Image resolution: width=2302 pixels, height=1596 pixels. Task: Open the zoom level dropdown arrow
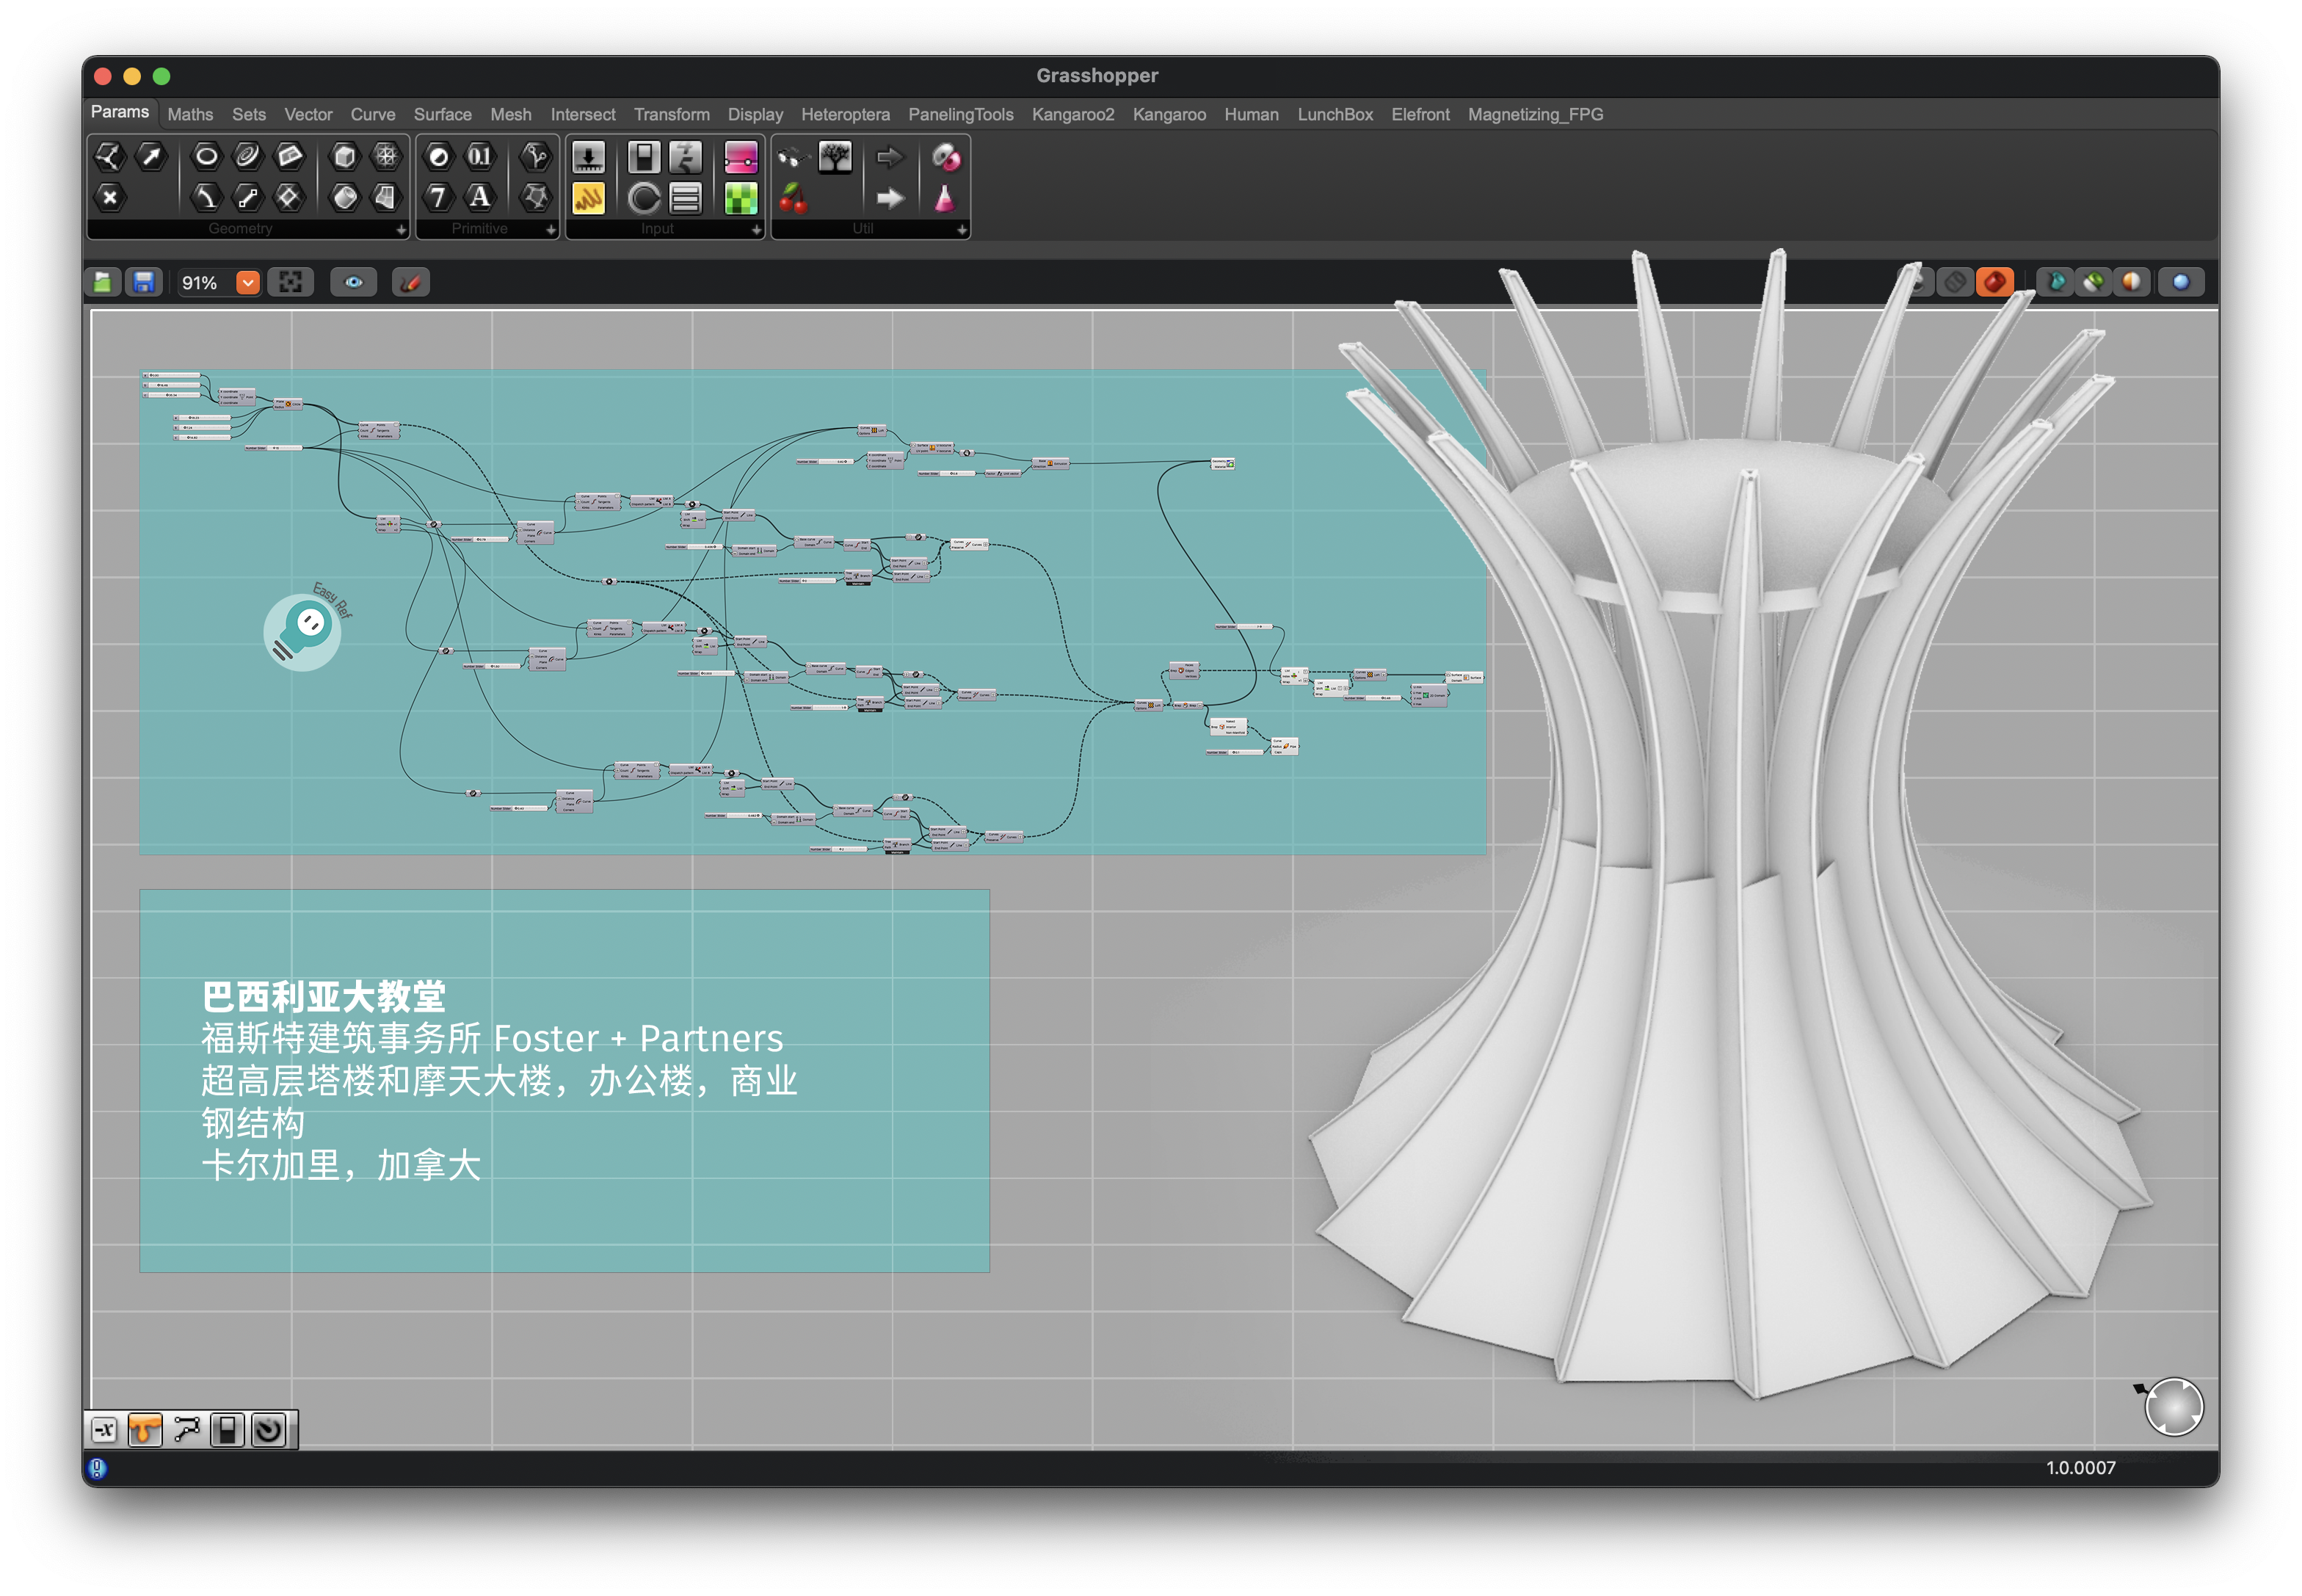click(248, 283)
